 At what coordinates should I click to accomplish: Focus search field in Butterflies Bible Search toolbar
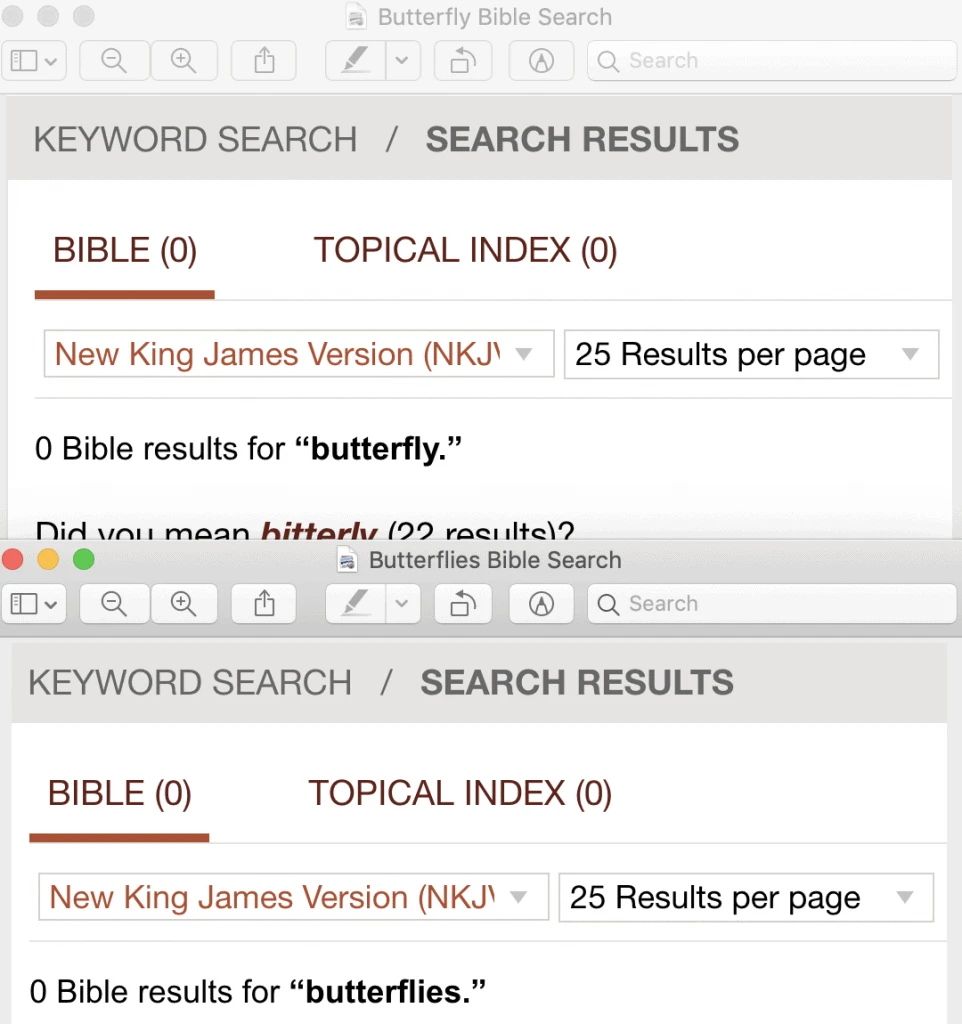point(772,603)
